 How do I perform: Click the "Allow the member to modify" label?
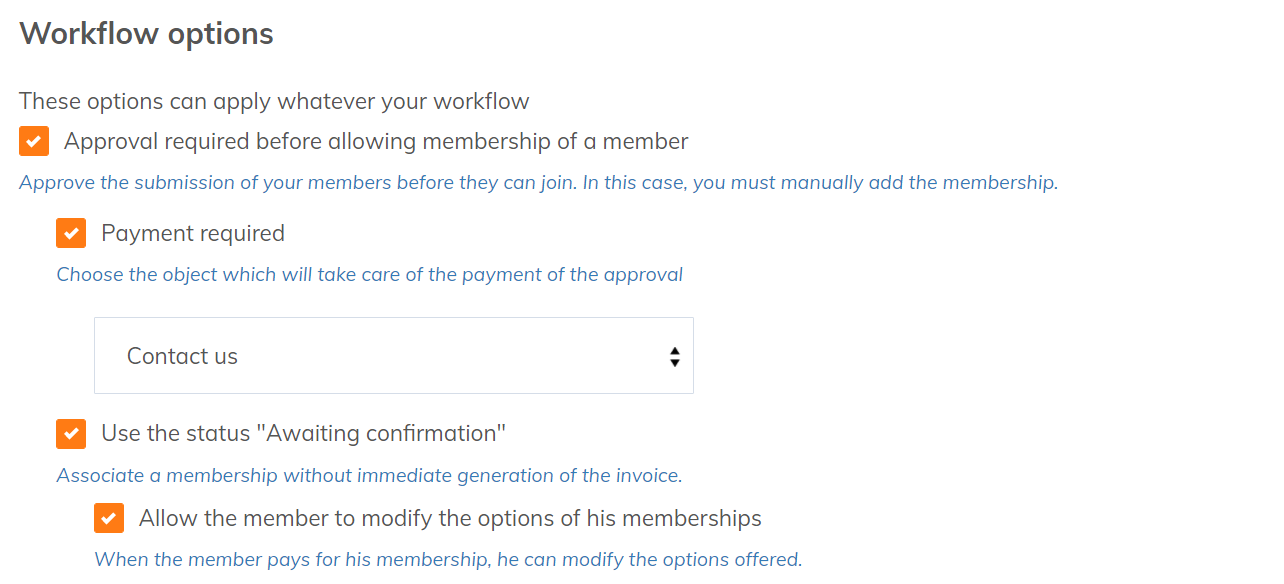coord(450,518)
